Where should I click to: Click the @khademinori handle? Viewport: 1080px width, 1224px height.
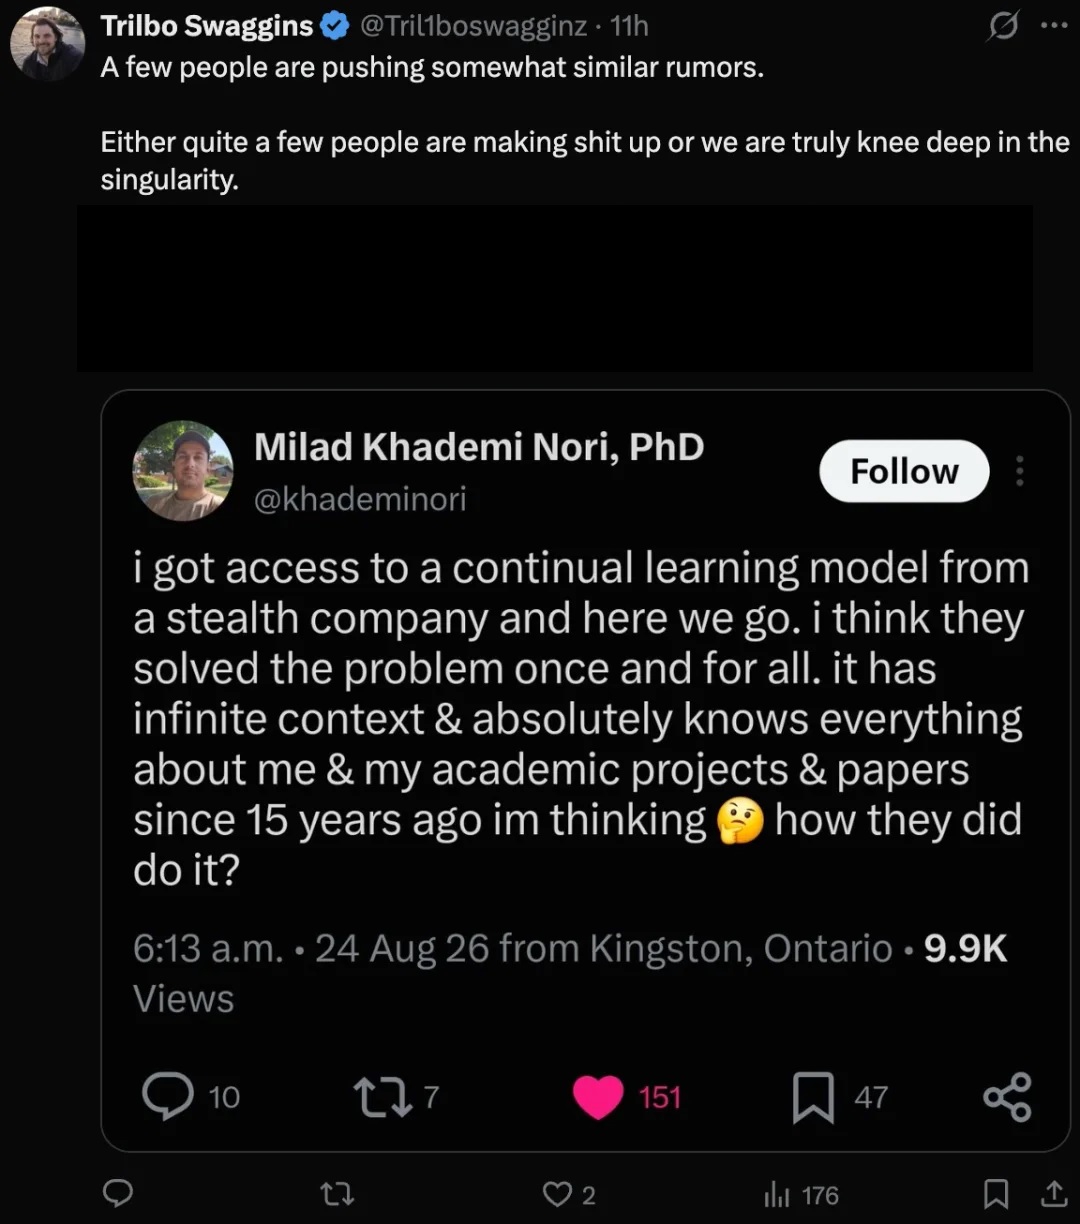point(360,499)
